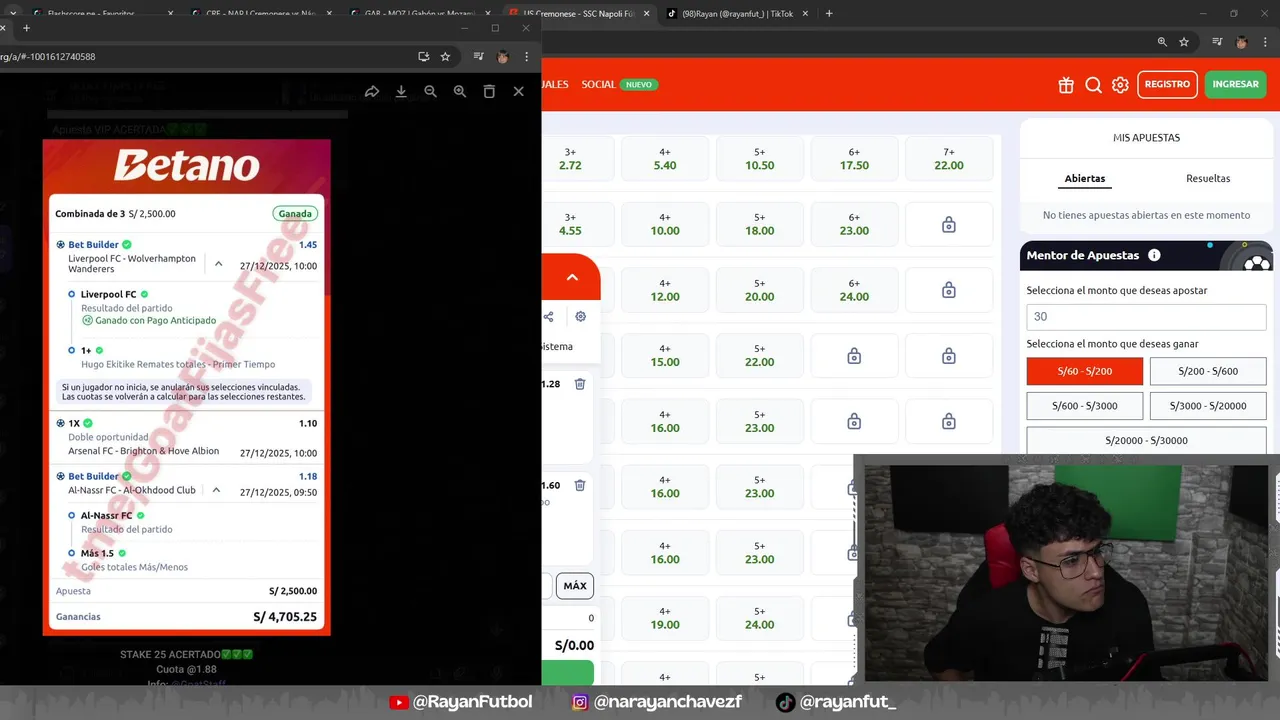Select the 4+ odds 10.00 cell

point(665,224)
